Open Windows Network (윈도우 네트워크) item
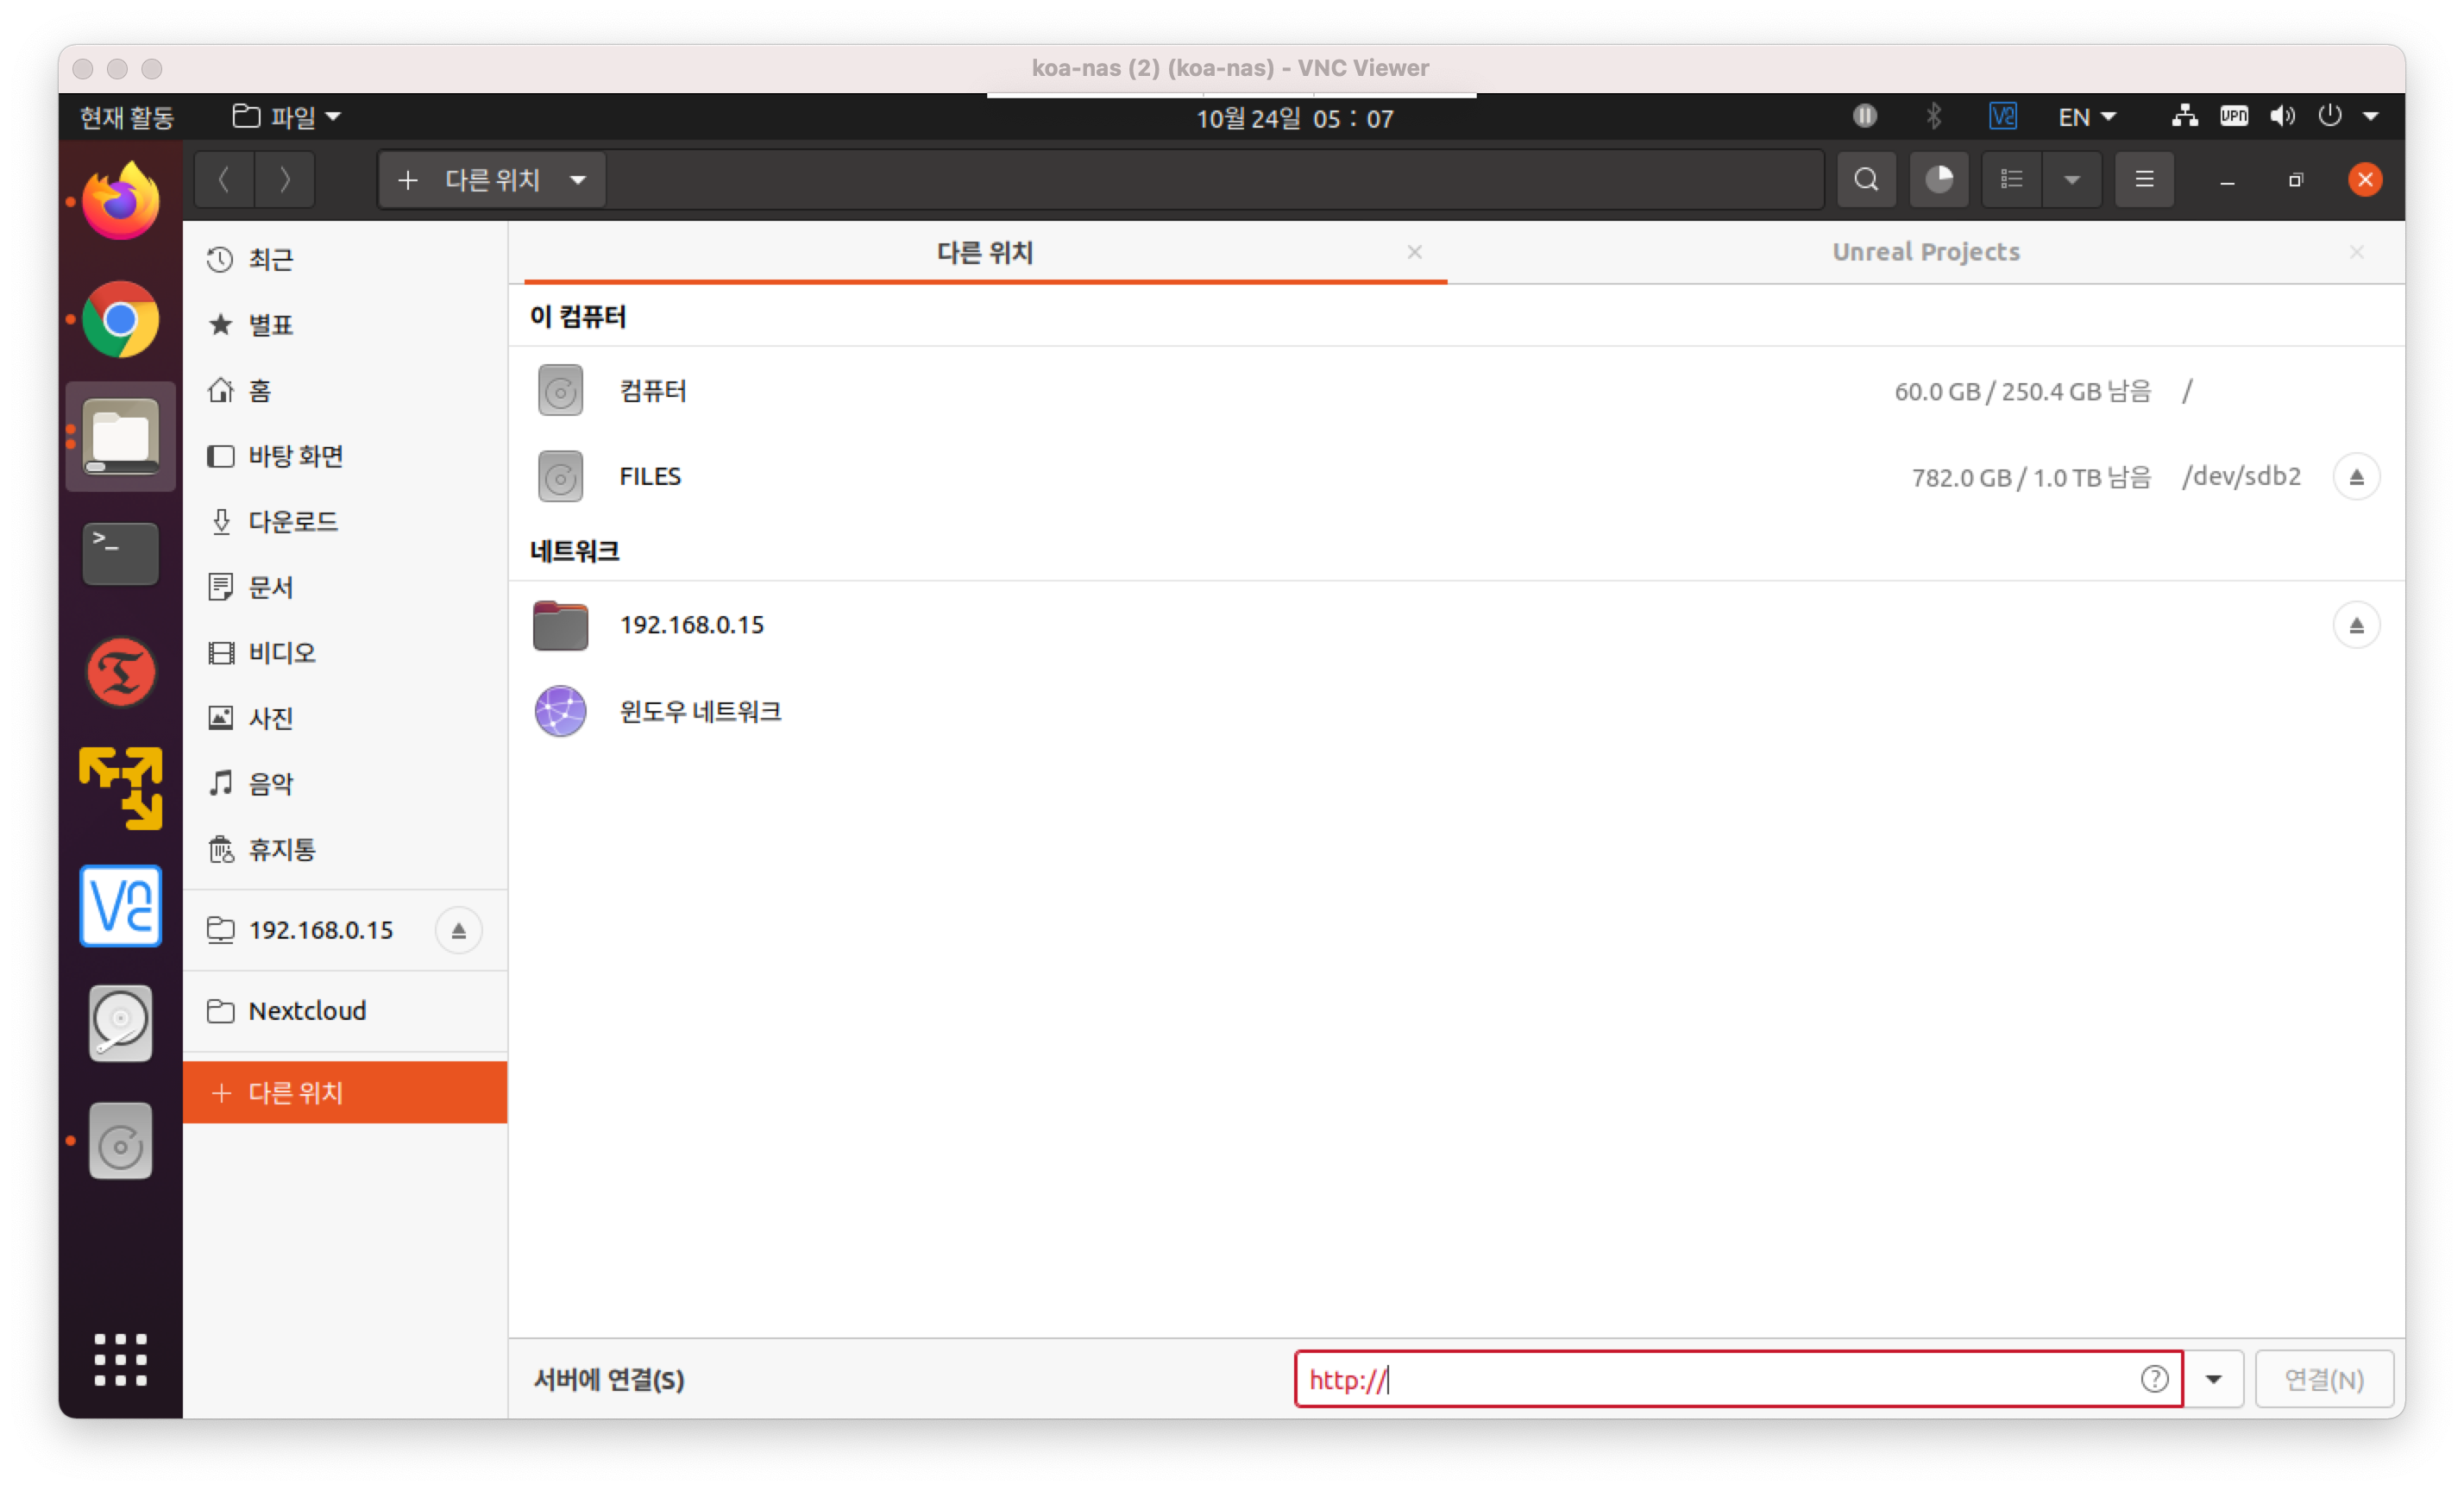This screenshot has height=1491, width=2464. pos(699,711)
